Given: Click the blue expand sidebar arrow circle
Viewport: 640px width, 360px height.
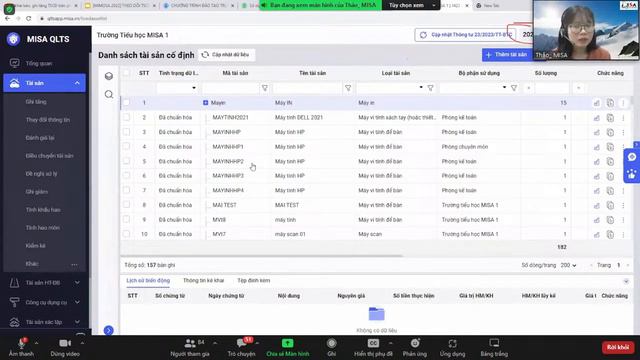Looking at the screenshot, I should point(109,330).
